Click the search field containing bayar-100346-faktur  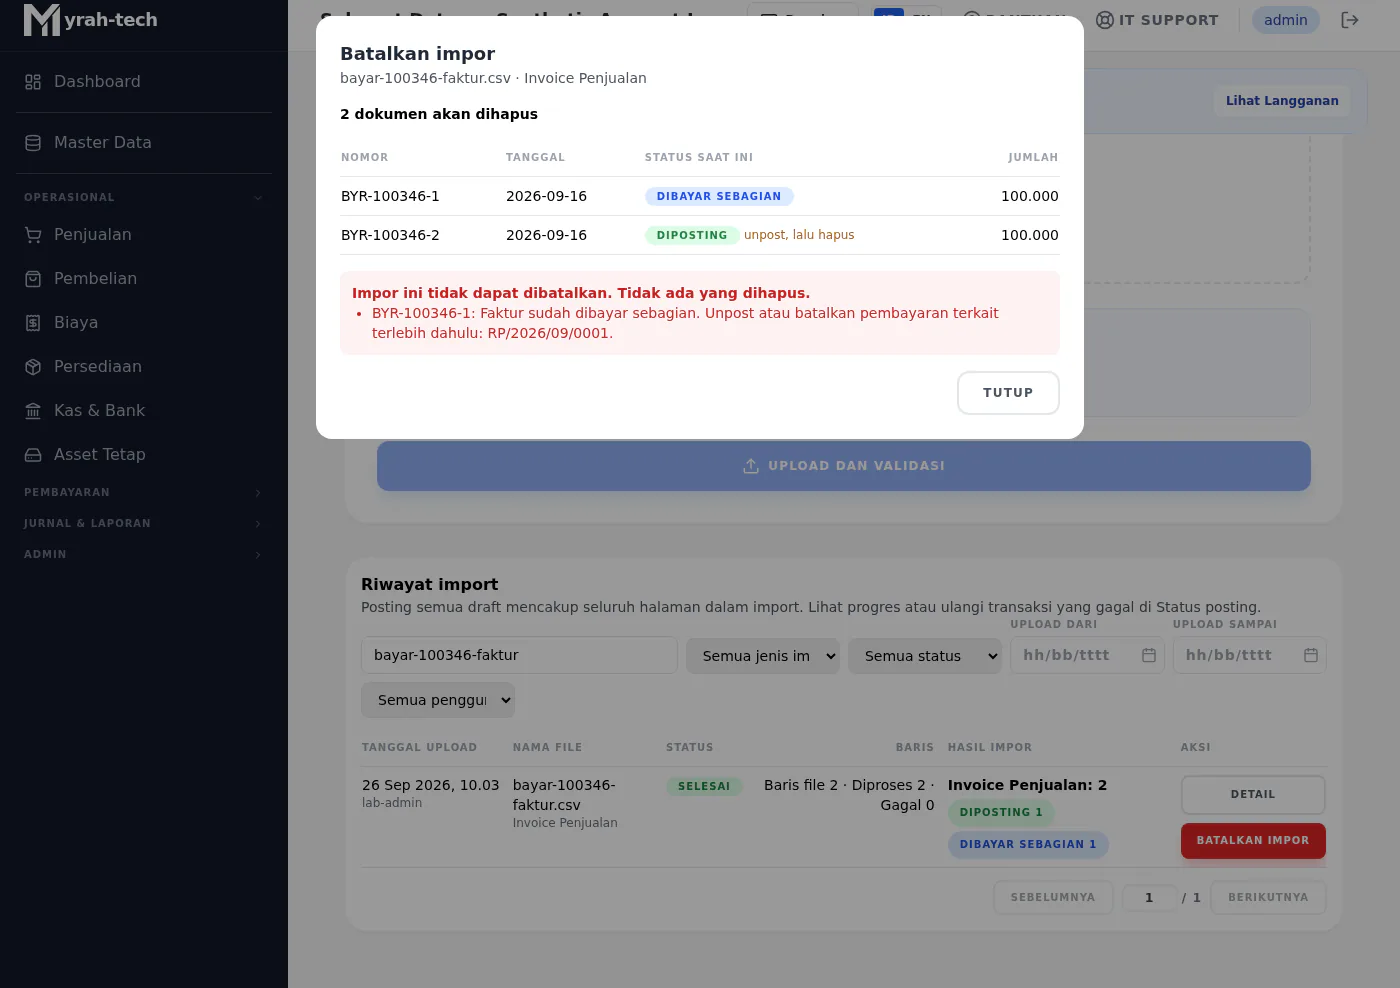coord(519,656)
